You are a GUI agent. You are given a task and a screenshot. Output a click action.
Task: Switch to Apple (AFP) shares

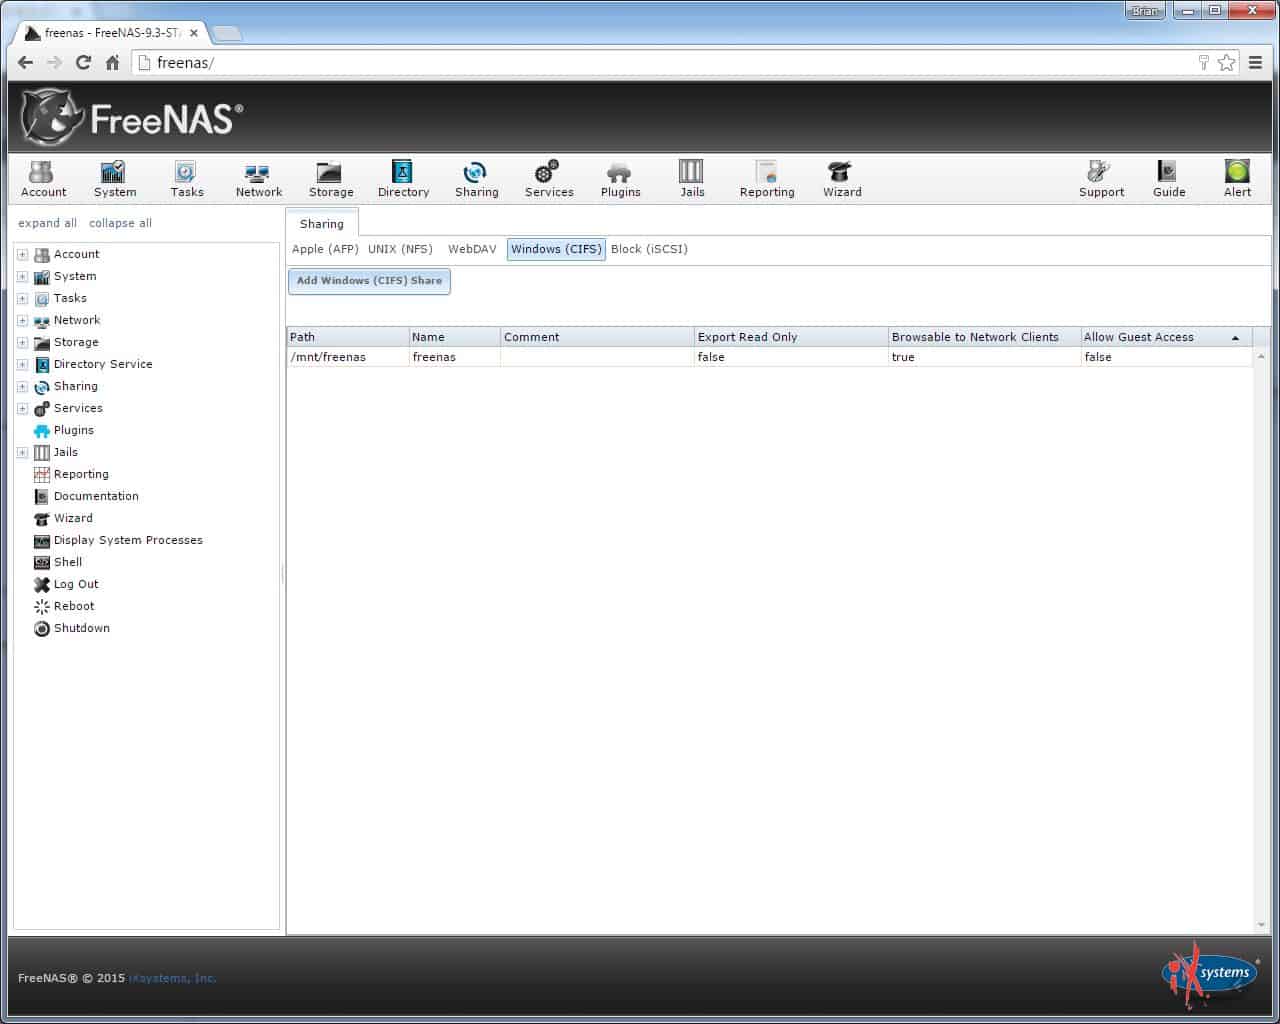[325, 249]
